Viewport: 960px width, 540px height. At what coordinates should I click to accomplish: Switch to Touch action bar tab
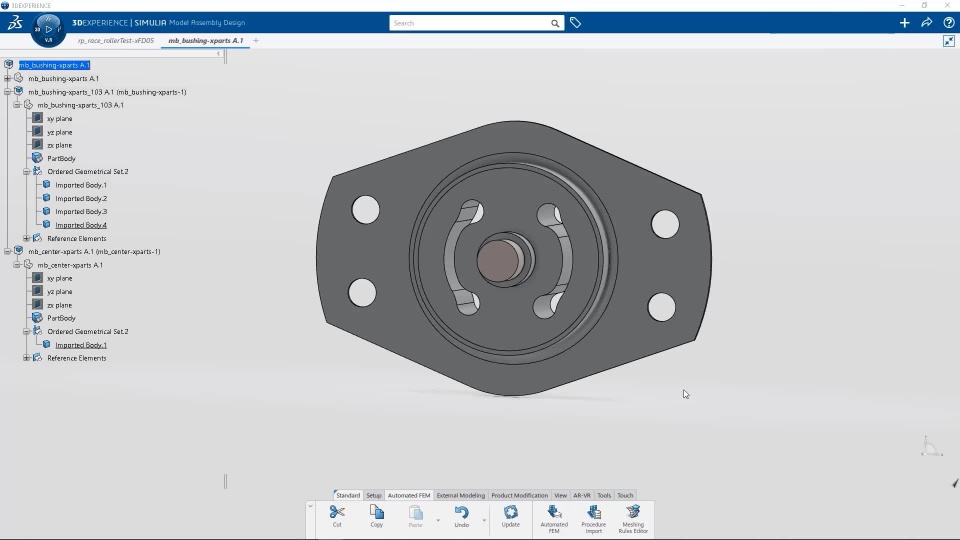[625, 495]
